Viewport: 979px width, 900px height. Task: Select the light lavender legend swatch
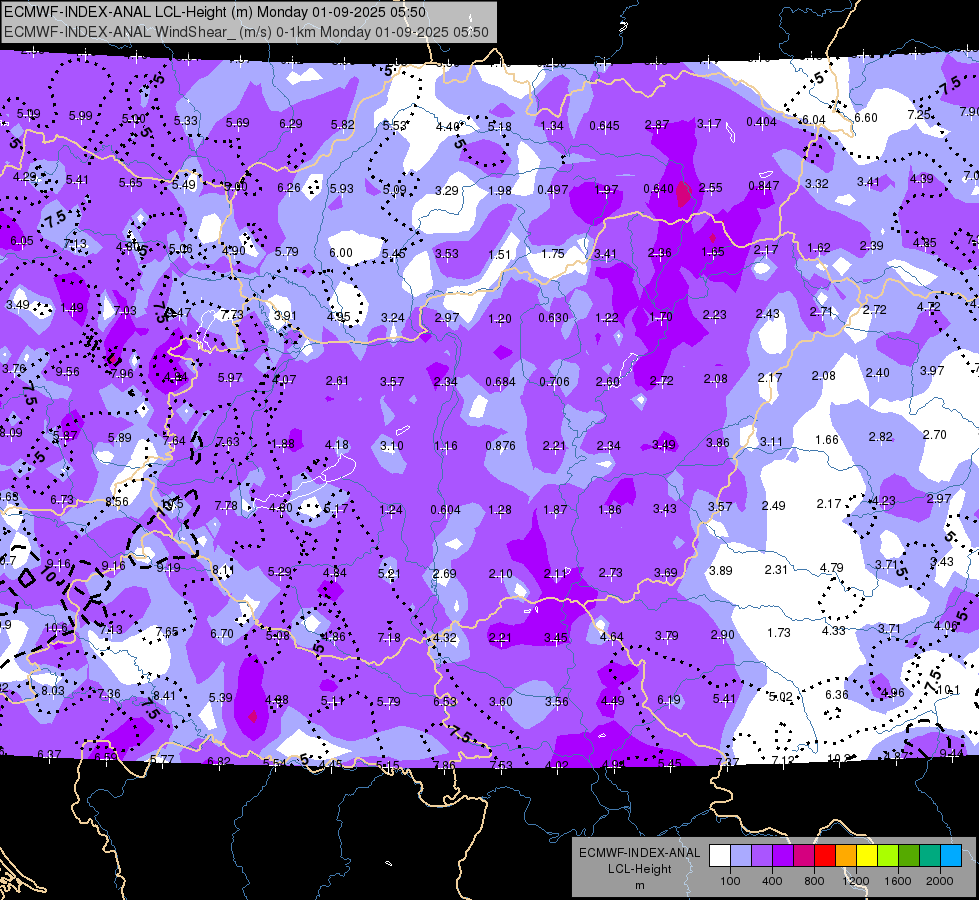(741, 856)
